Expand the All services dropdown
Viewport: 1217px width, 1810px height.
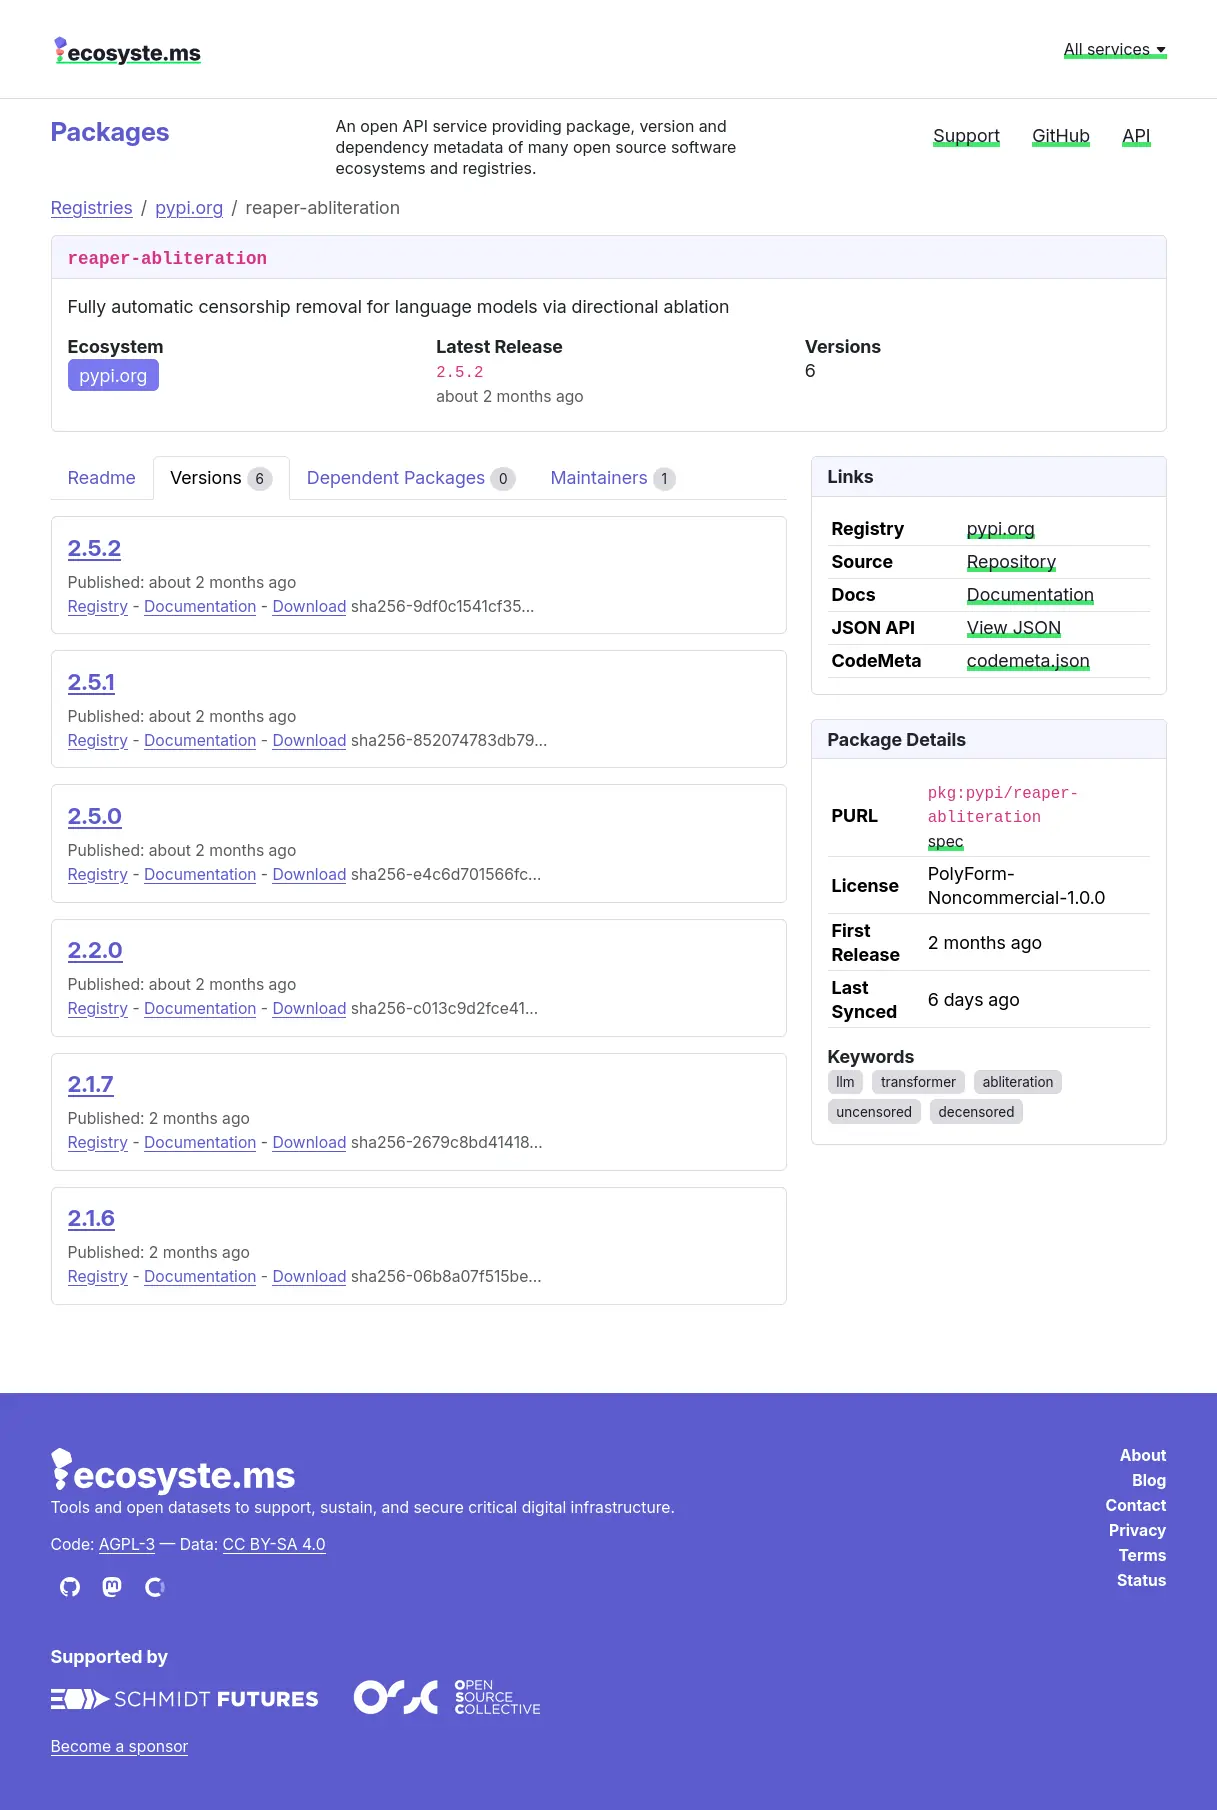coord(1115,50)
